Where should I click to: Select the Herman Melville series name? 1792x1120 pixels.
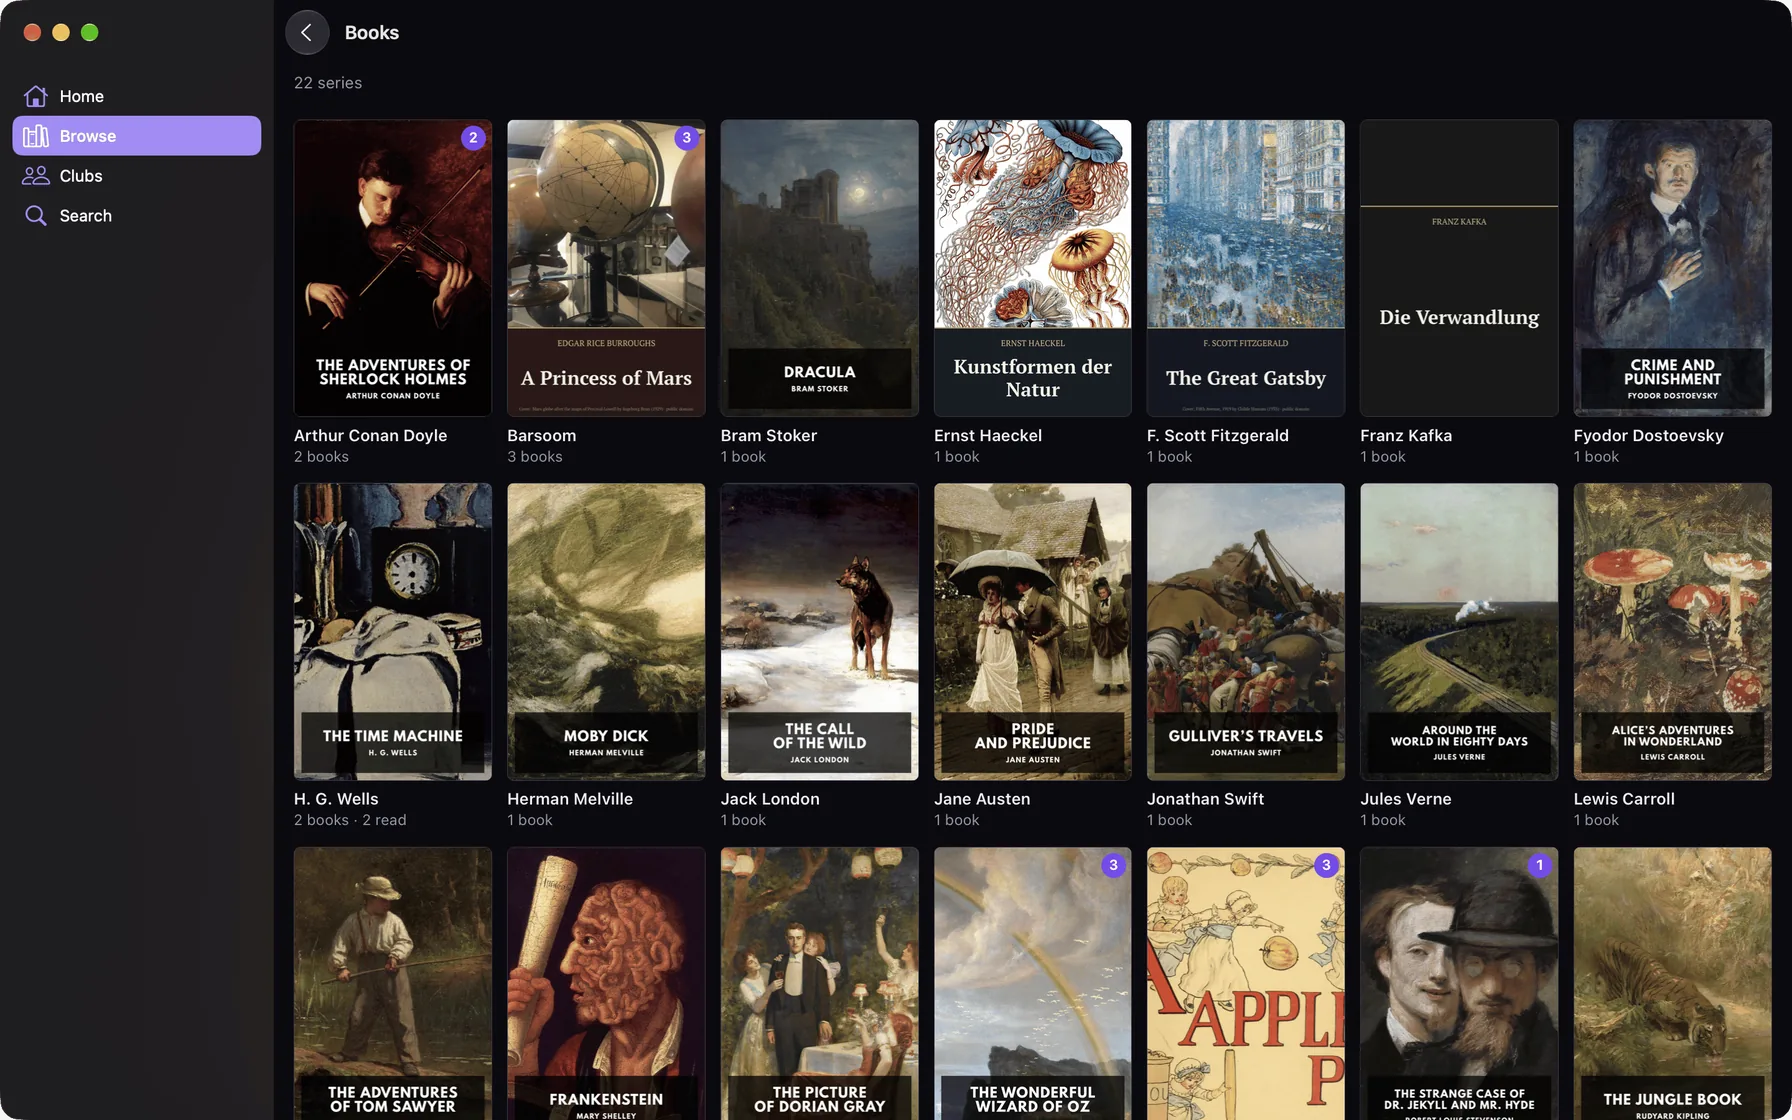pos(570,799)
